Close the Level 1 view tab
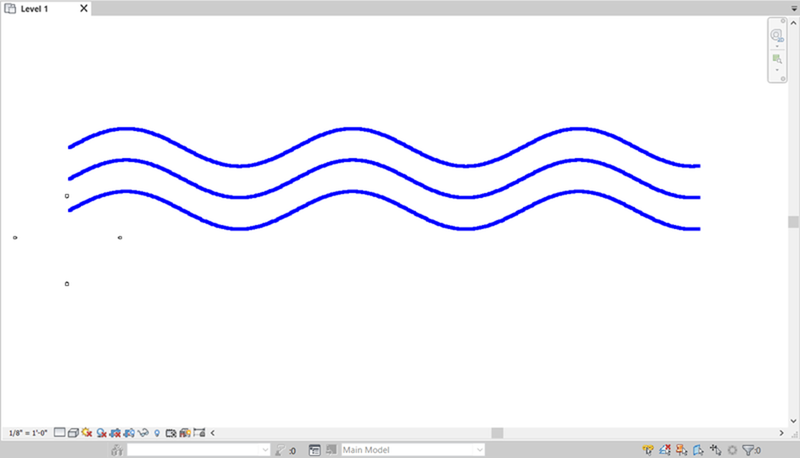This screenshot has width=800, height=458. (x=84, y=8)
